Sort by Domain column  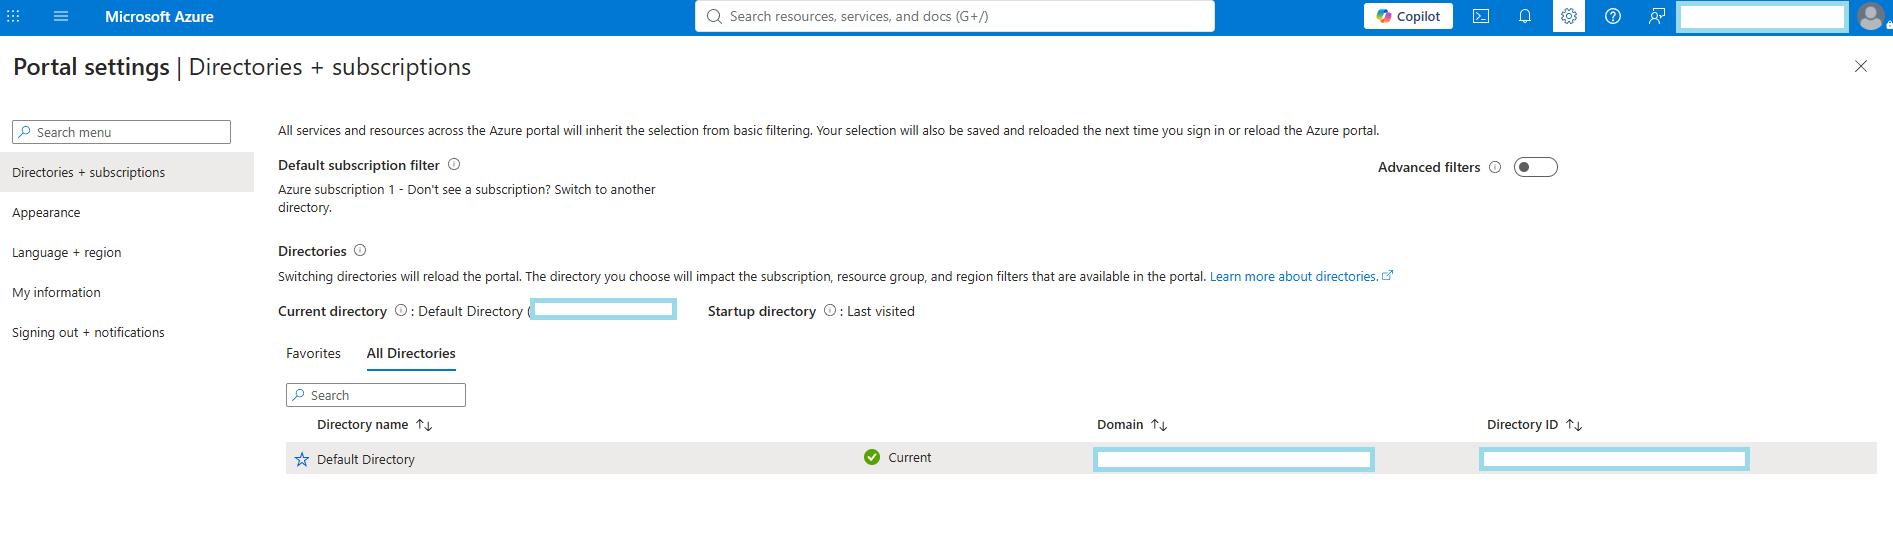point(1132,424)
